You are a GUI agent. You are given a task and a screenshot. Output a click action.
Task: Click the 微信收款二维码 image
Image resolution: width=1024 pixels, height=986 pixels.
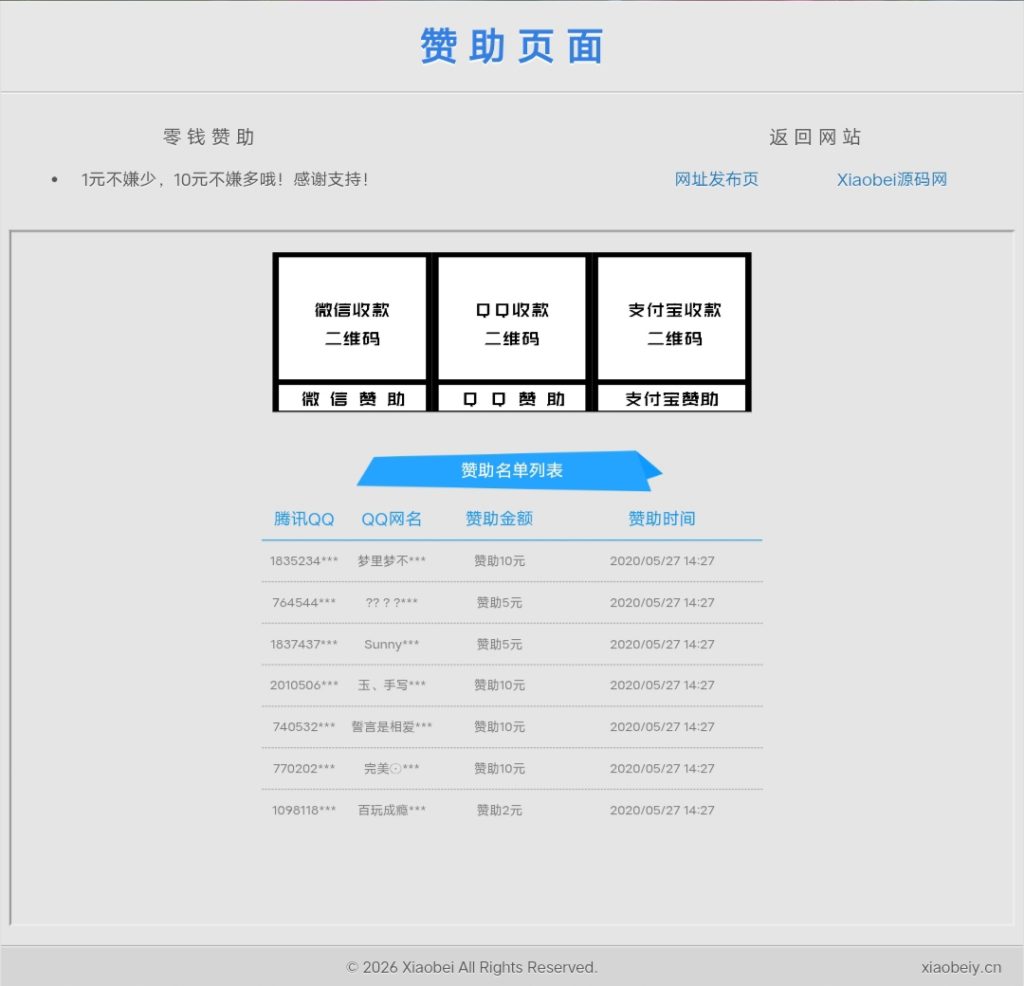(352, 318)
